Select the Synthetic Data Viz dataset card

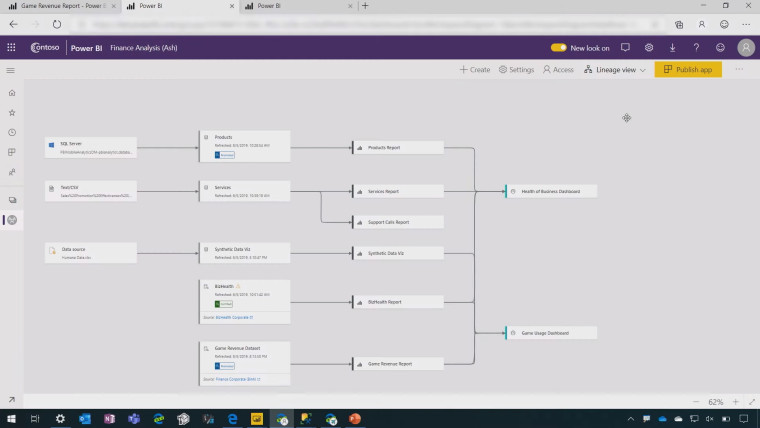(245, 253)
